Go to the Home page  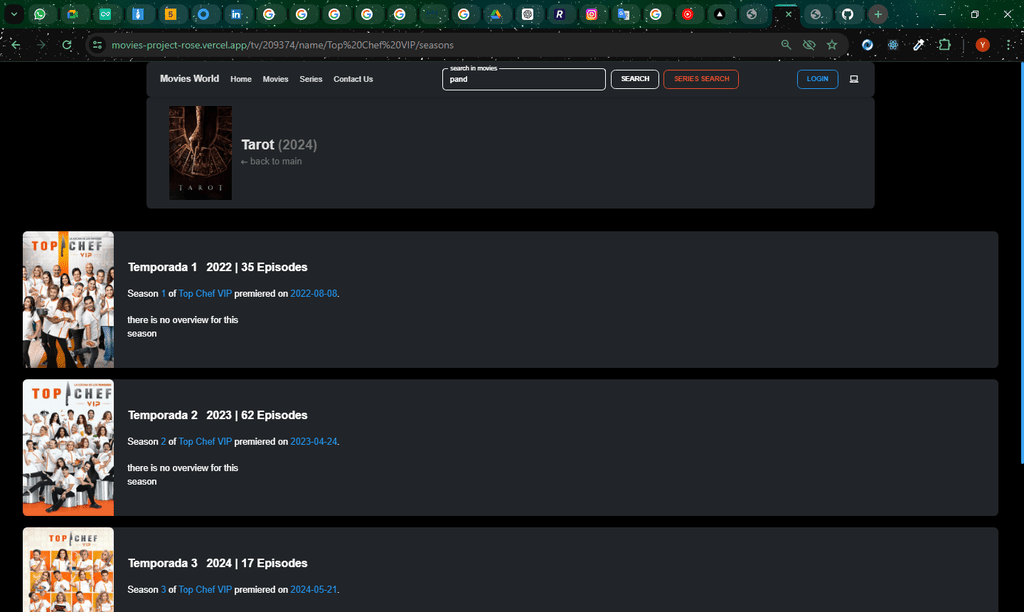click(241, 79)
